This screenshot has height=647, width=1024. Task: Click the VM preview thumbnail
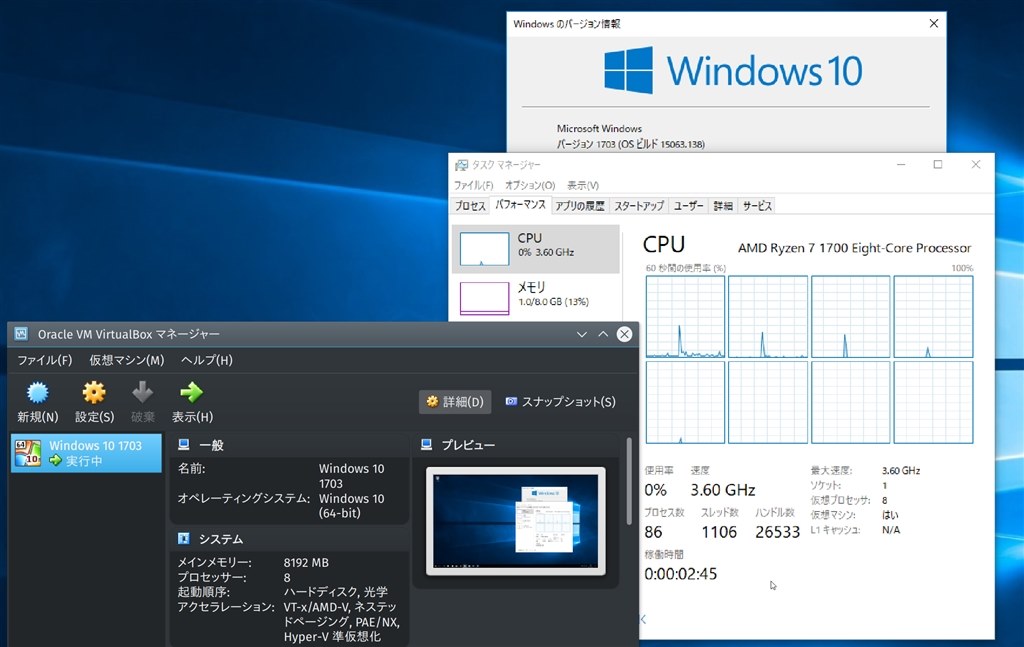[516, 521]
